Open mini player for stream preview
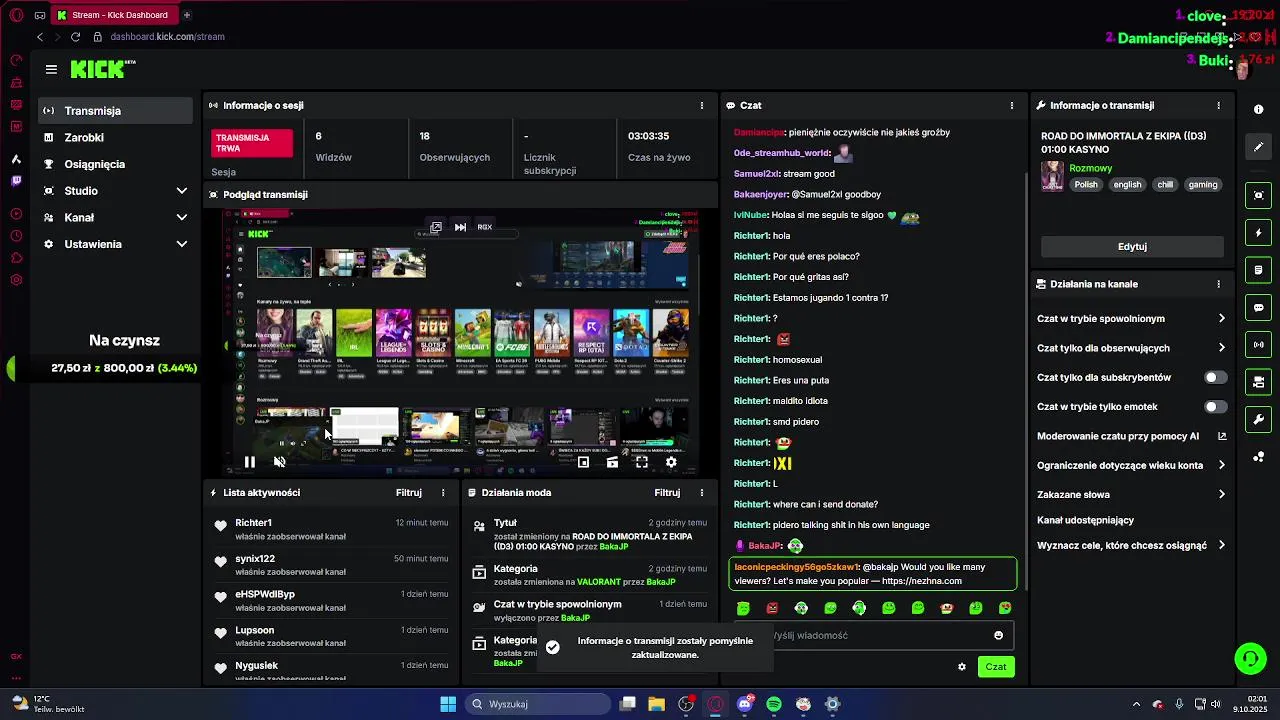1280x720 pixels. [x=584, y=462]
